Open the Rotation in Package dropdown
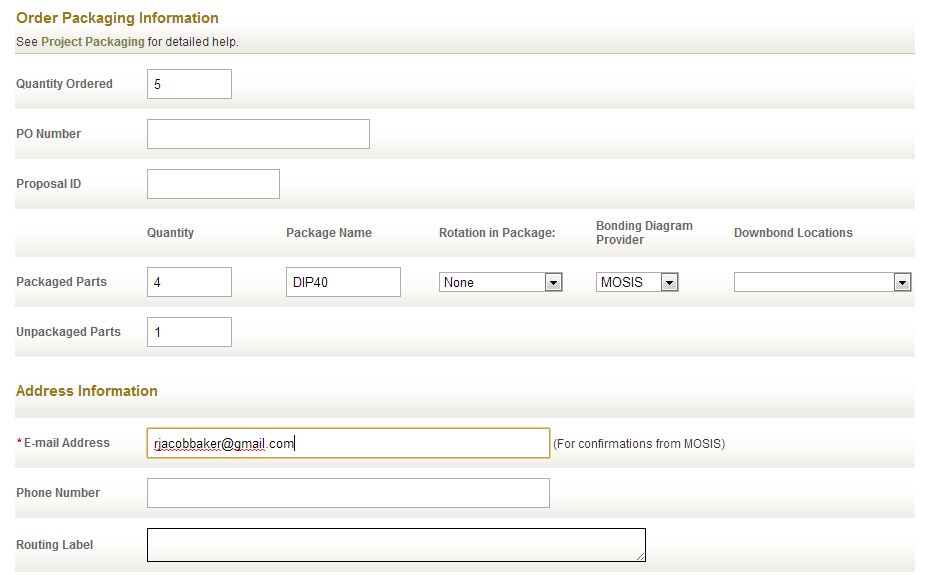The height and width of the screenshot is (575, 933). tap(500, 282)
